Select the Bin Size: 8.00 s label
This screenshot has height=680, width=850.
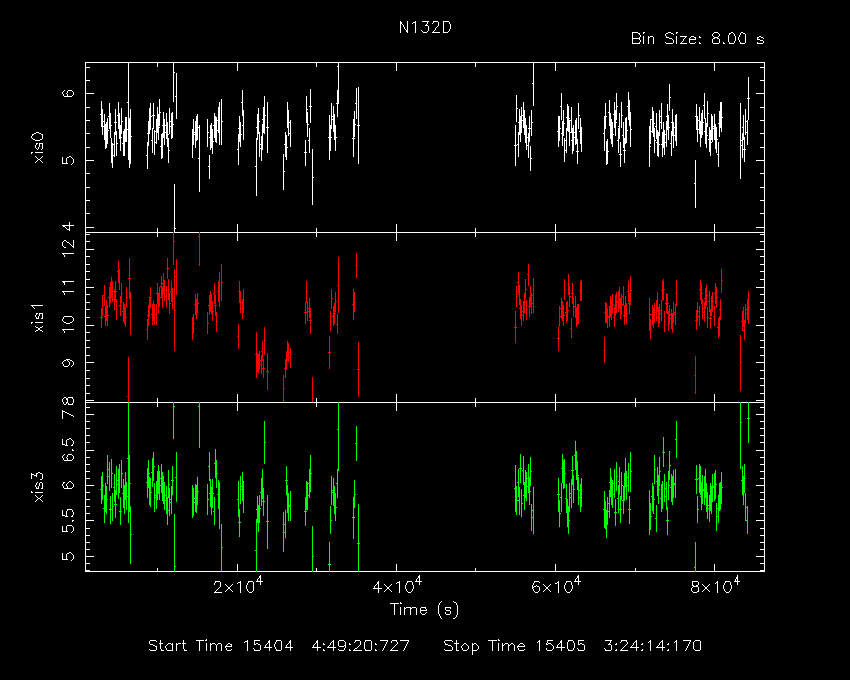pyautogui.click(x=697, y=39)
